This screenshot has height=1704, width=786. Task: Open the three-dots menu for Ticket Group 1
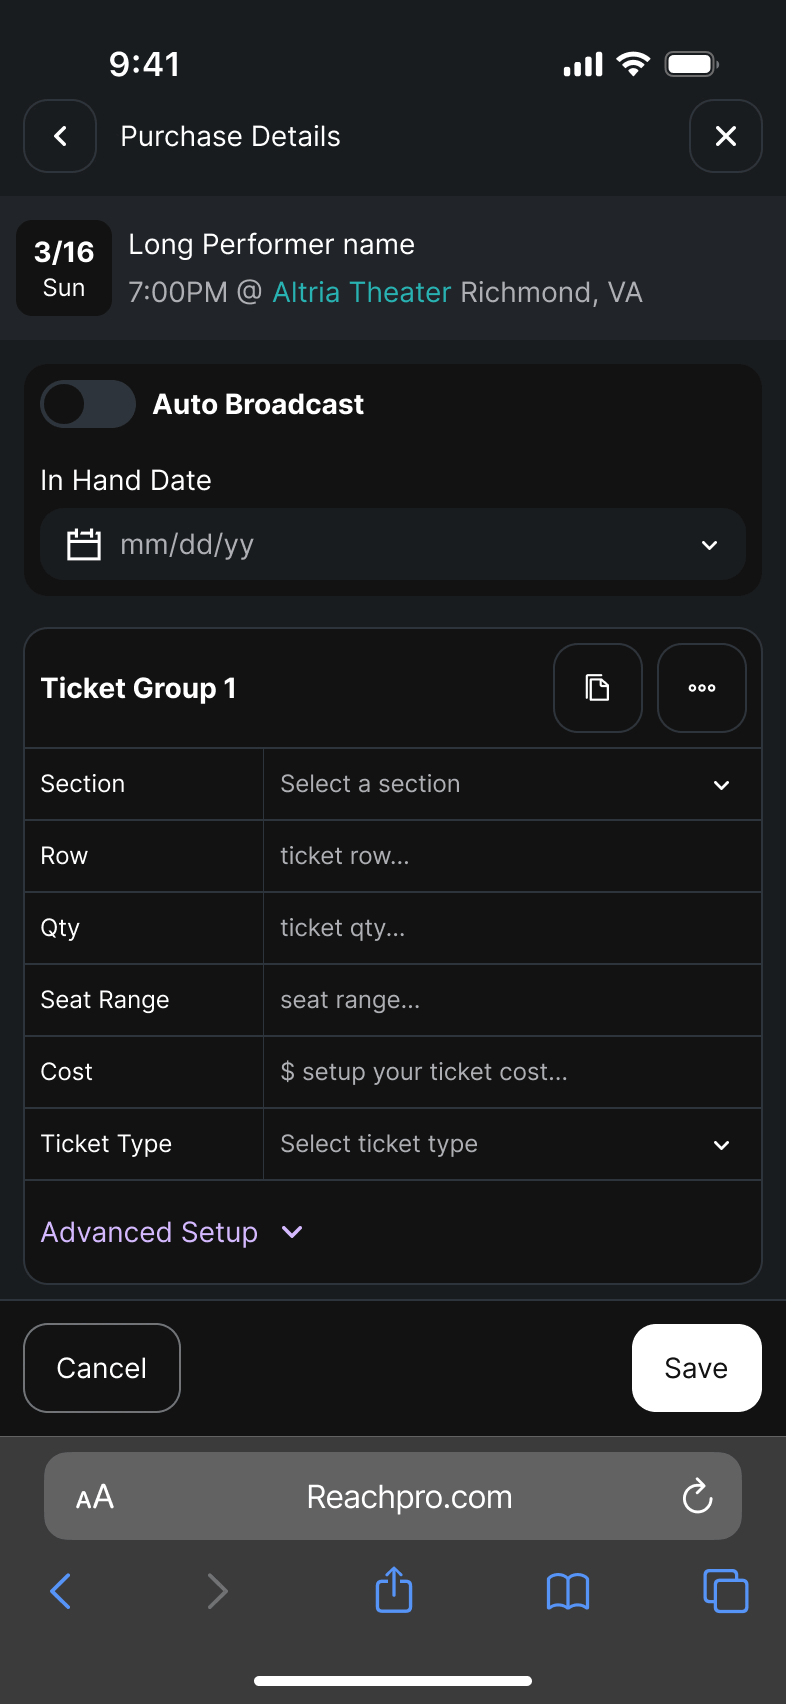[x=702, y=688]
